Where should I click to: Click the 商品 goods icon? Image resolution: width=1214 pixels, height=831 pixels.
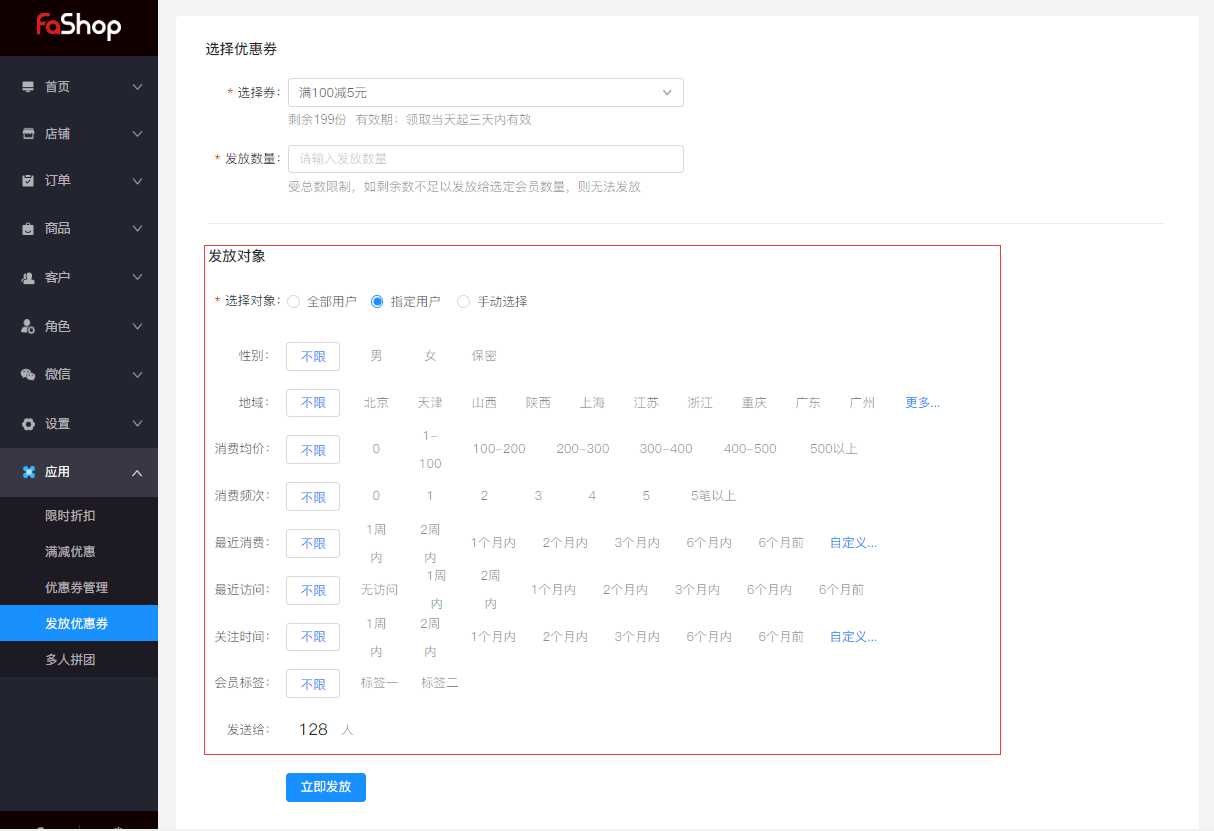(28, 229)
